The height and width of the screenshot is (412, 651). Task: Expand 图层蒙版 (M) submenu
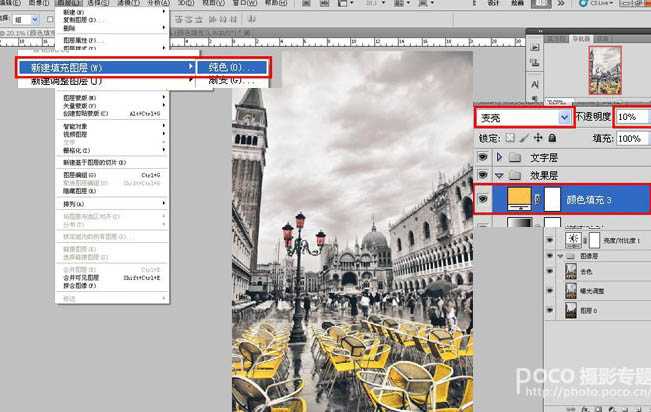click(x=113, y=98)
